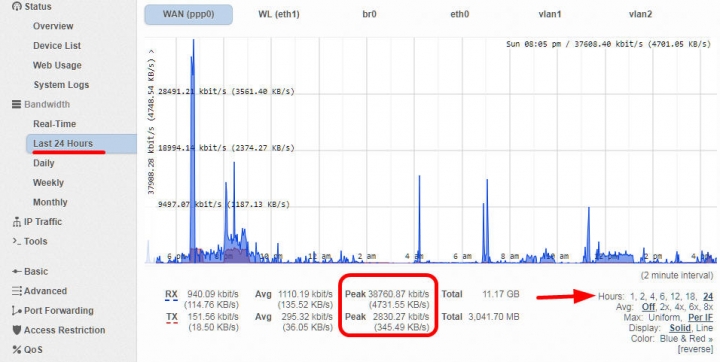
Task: Click the RX Total 11.17 GB value
Action: 501,294
